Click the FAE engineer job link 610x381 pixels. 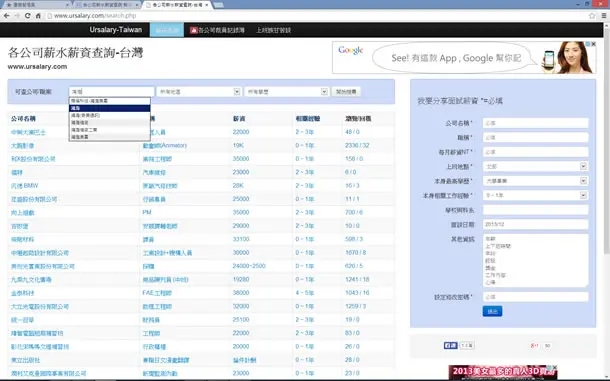coord(157,293)
